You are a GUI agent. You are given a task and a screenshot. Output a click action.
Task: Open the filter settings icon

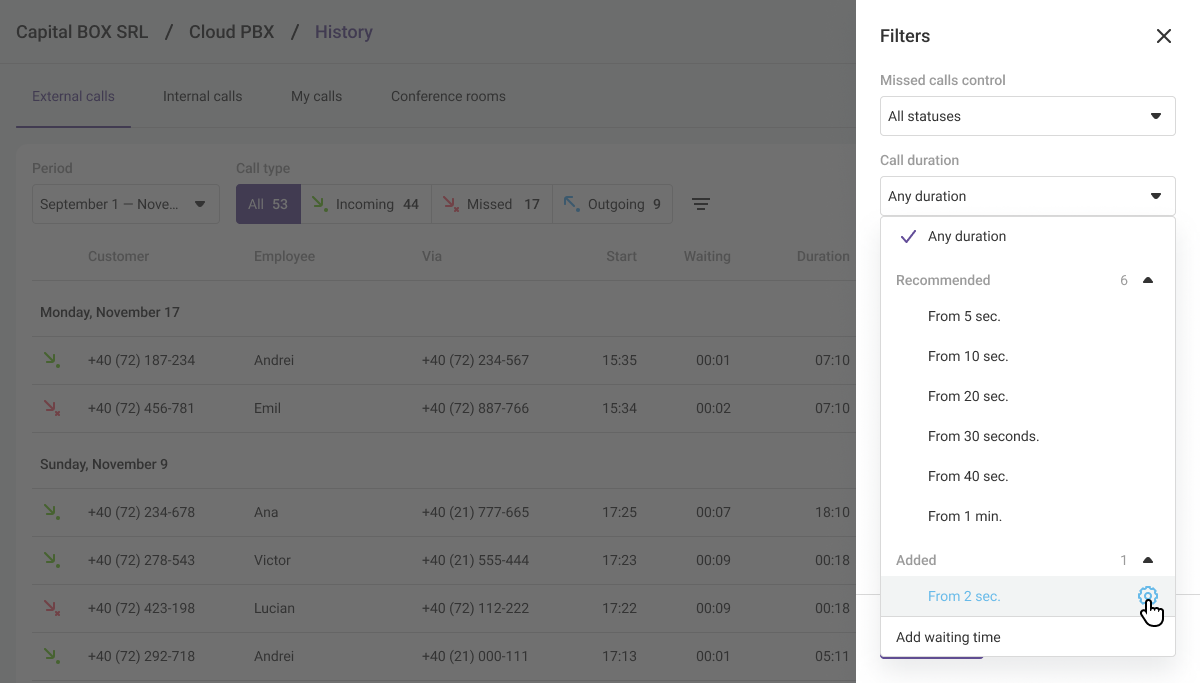click(701, 204)
